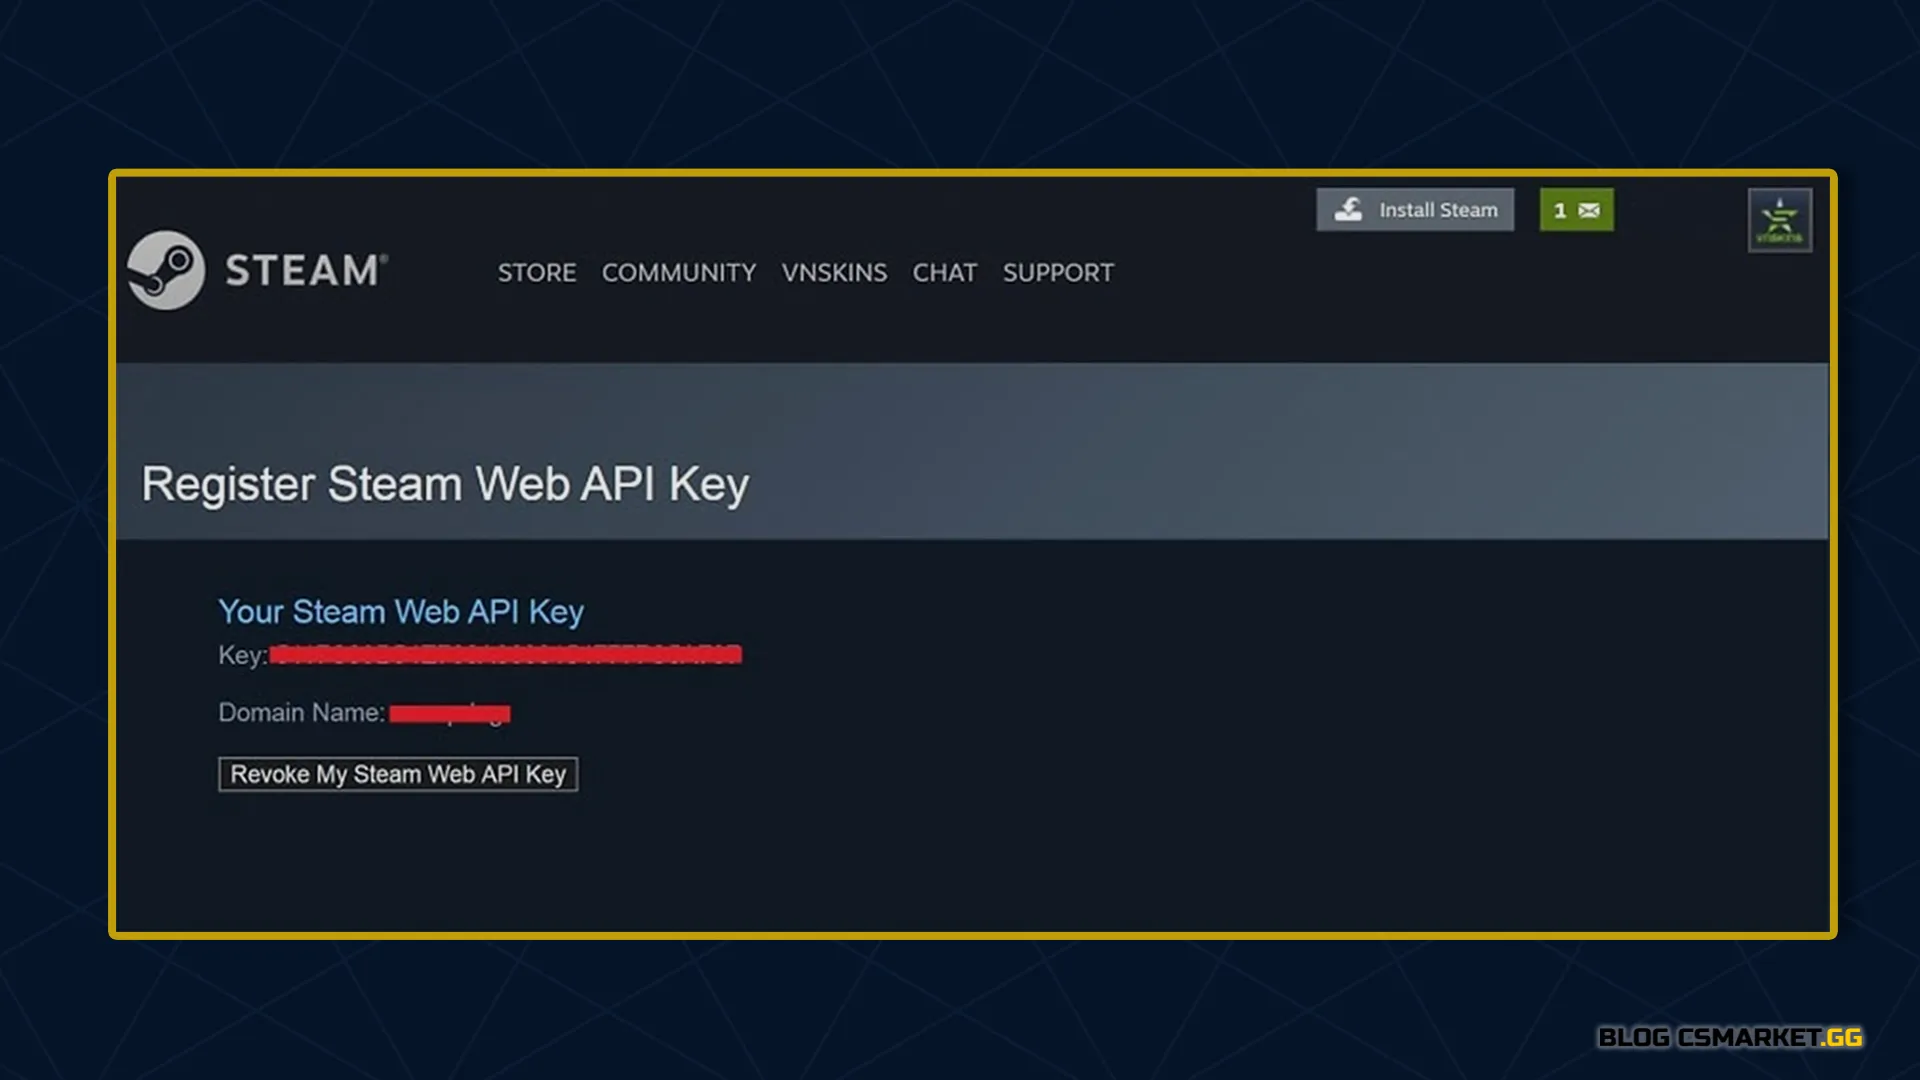1920x1080 pixels.
Task: Click the Register Steam Web API Key title
Action: [446, 484]
